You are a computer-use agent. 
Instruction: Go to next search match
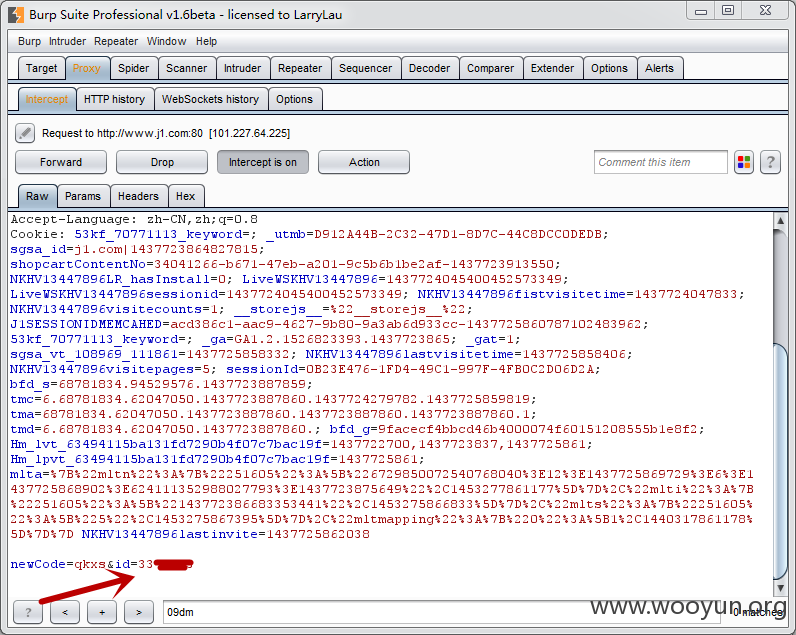click(x=139, y=612)
